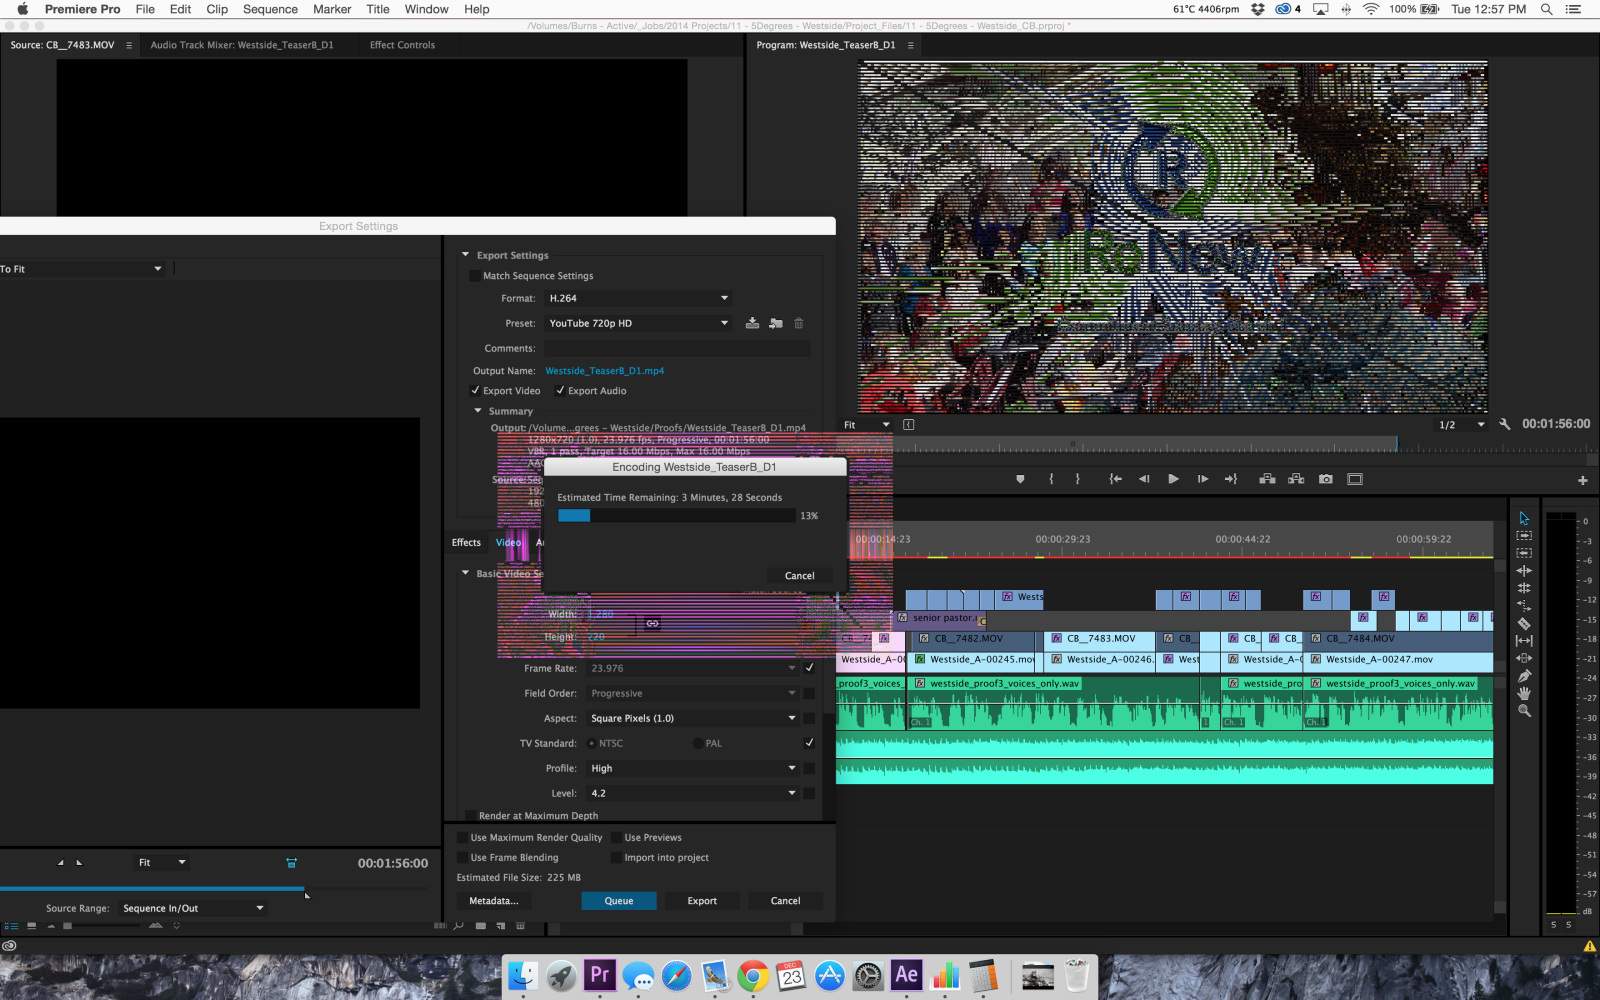The width and height of the screenshot is (1600, 1000).
Task: Open the 1/2 playback resolution dropdown
Action: (x=1461, y=425)
